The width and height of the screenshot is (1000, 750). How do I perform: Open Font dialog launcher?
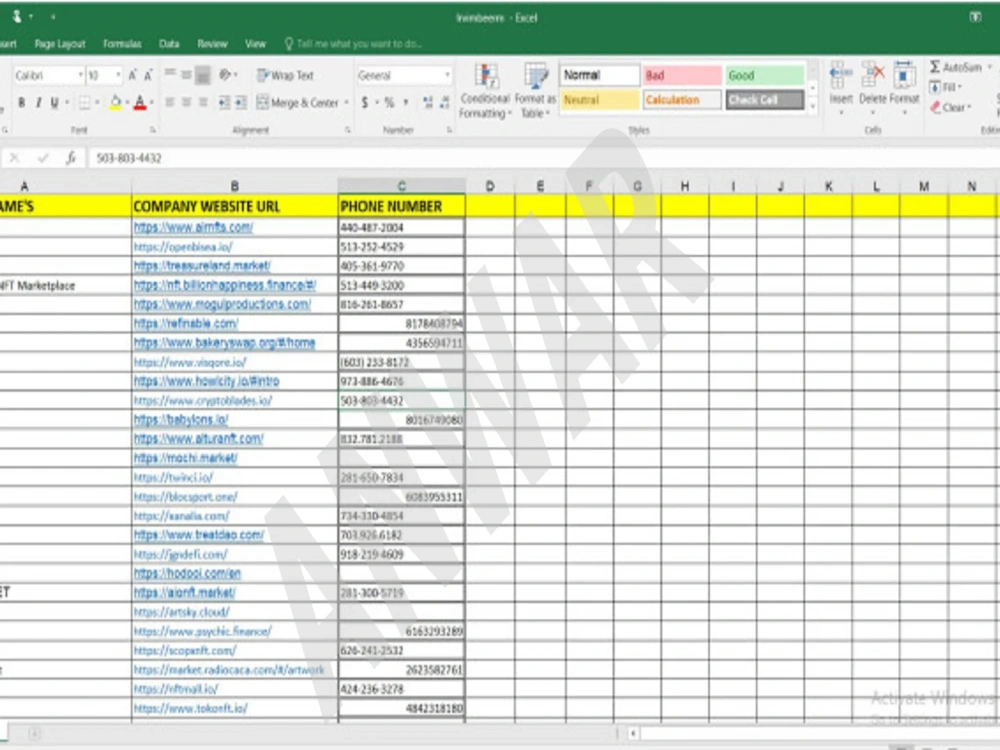(x=153, y=130)
